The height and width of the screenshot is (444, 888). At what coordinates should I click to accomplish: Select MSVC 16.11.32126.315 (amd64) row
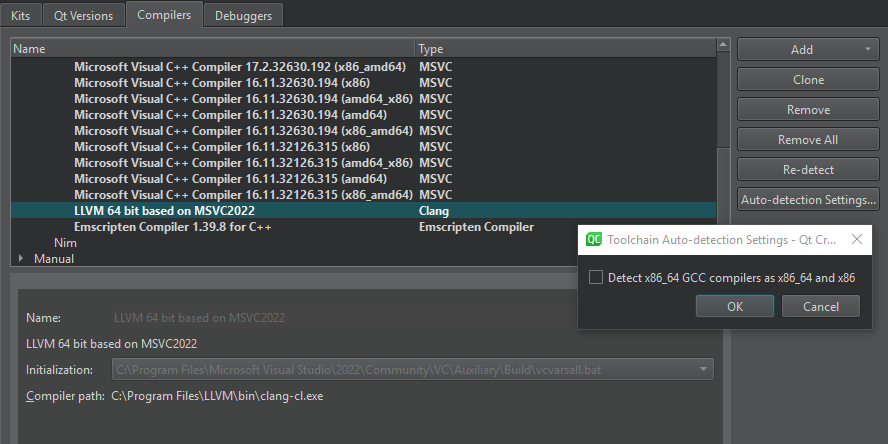(x=363, y=179)
